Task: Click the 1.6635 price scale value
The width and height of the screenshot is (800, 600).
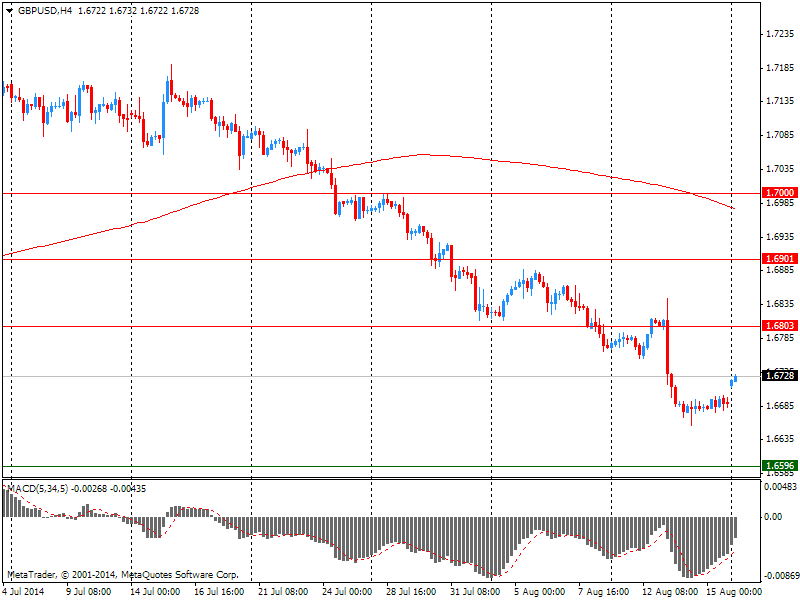Action: click(781, 439)
